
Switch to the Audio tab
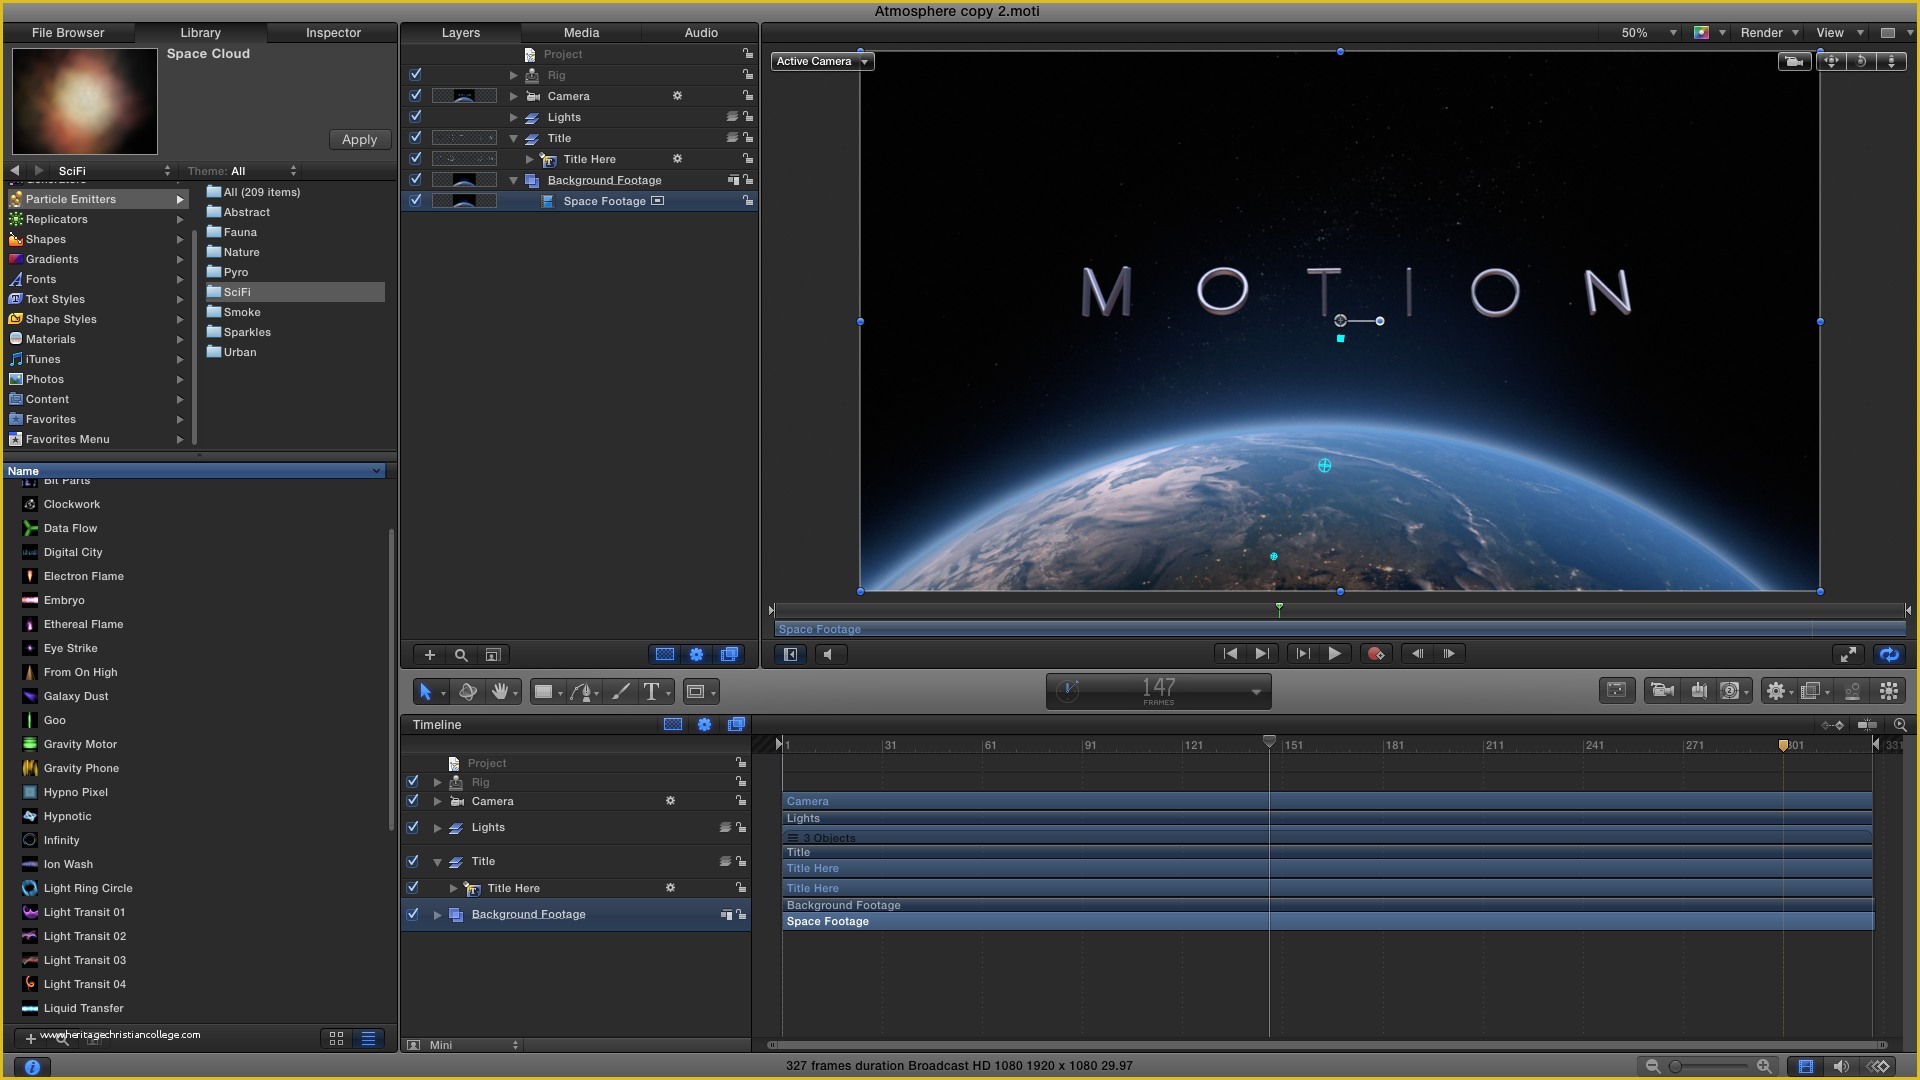point(700,32)
